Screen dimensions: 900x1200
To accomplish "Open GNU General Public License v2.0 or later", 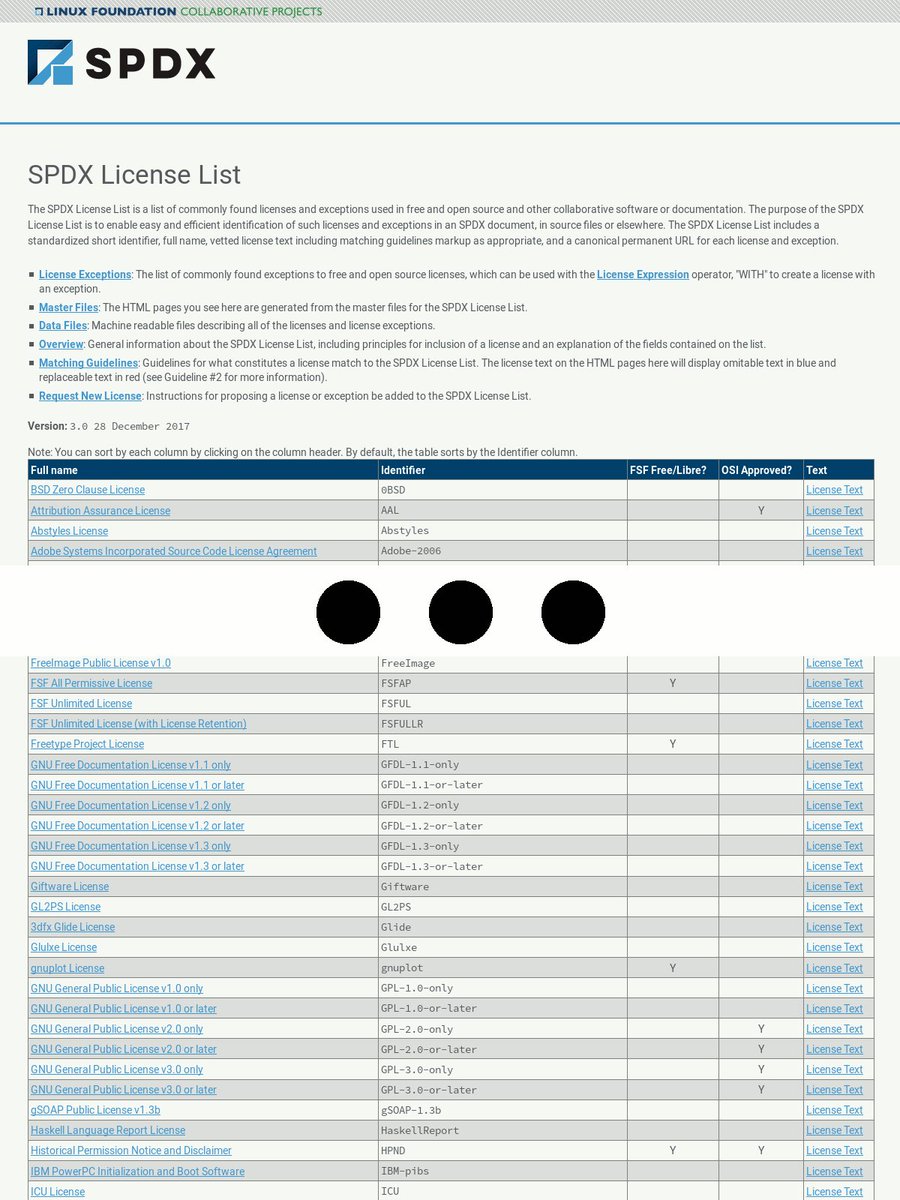I will click(x=124, y=1049).
